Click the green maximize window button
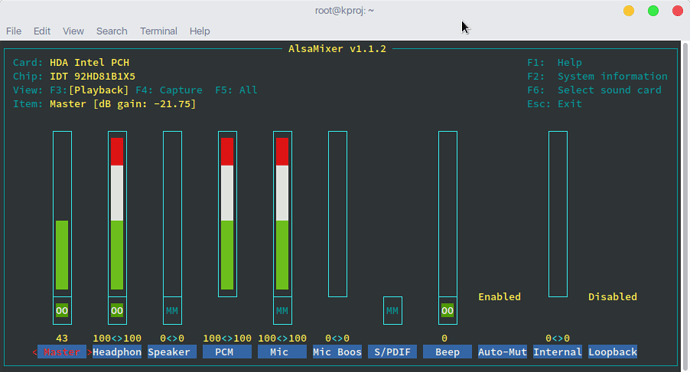 click(x=653, y=11)
